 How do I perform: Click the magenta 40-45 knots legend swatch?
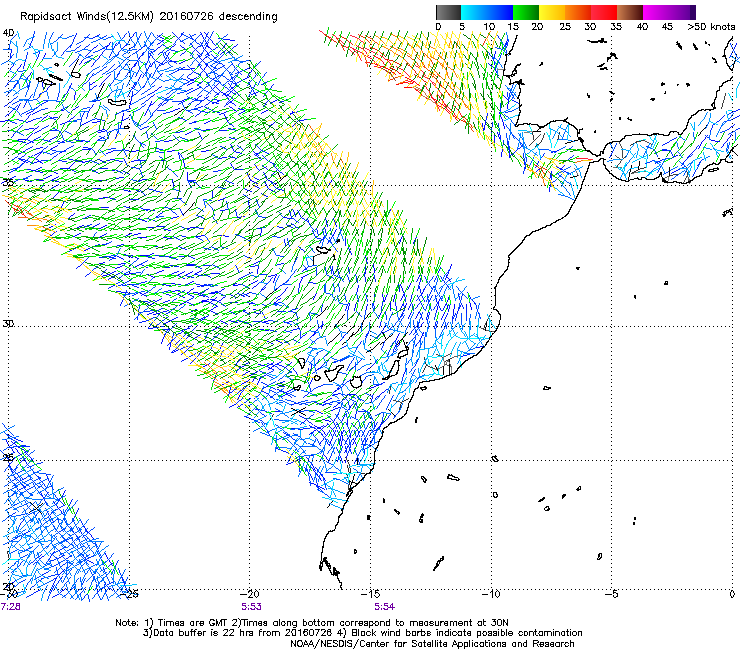[x=656, y=12]
